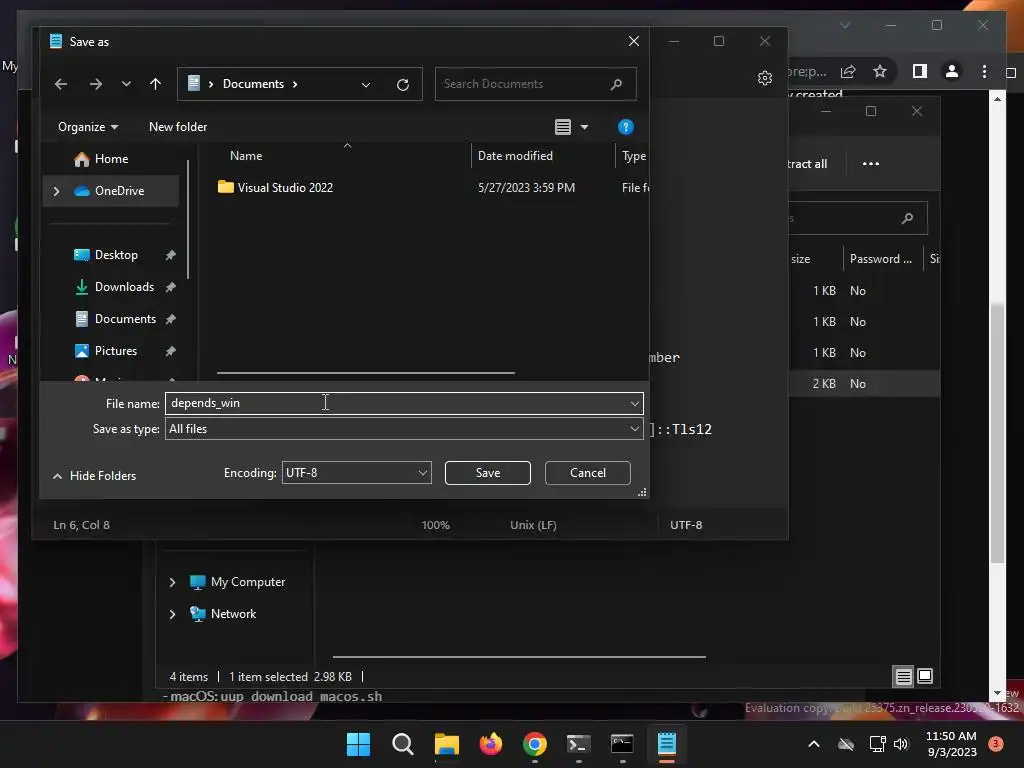This screenshot has height=768, width=1024.
Task: Open view options dropdown arrow
Action: (584, 127)
